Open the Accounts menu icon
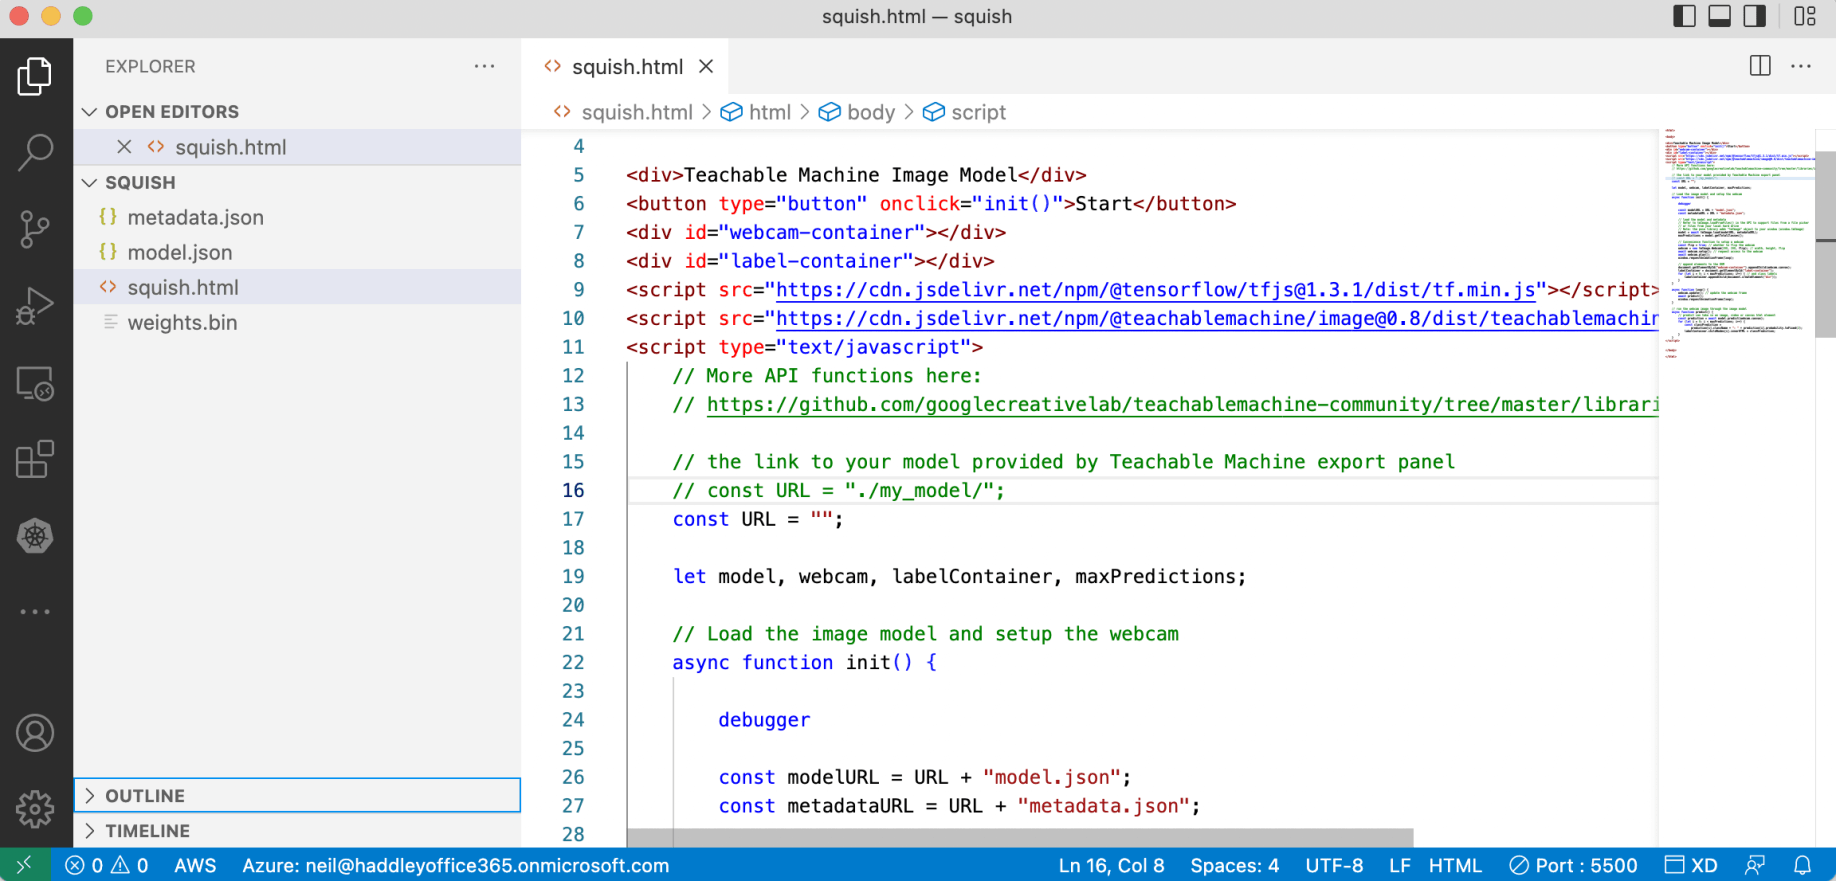The width and height of the screenshot is (1836, 881). pos(35,733)
